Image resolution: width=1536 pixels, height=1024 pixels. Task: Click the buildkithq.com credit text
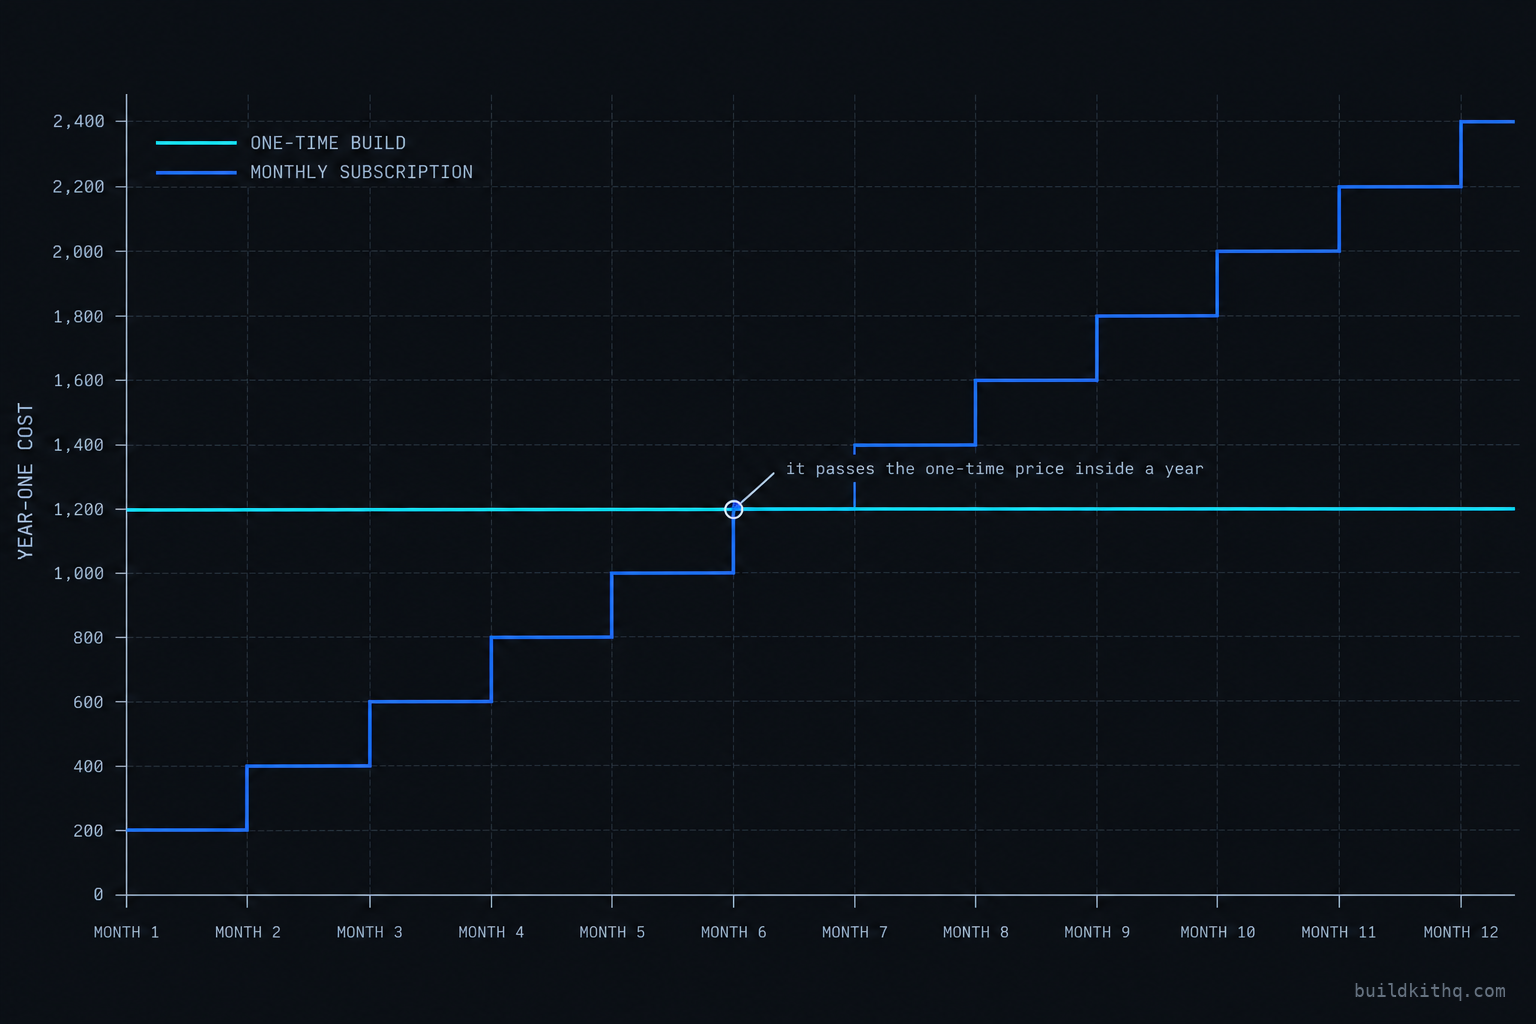1429,990
